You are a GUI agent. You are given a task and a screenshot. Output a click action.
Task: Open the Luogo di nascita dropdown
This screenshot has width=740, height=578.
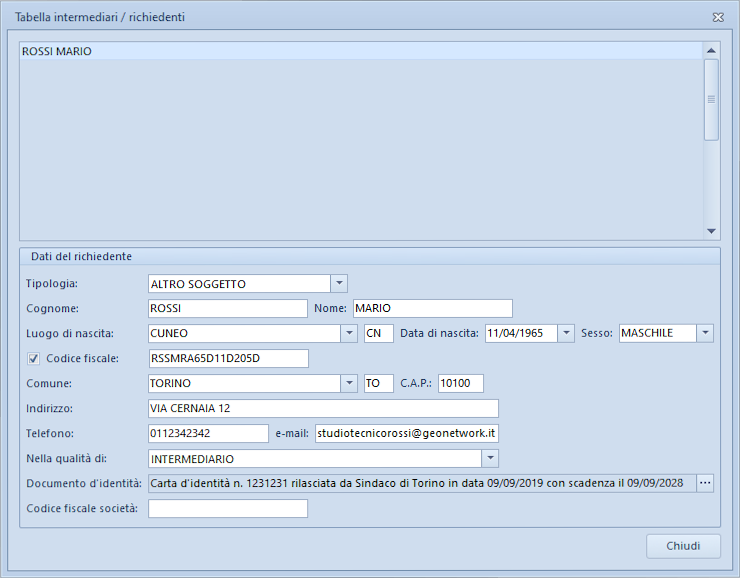click(x=349, y=333)
